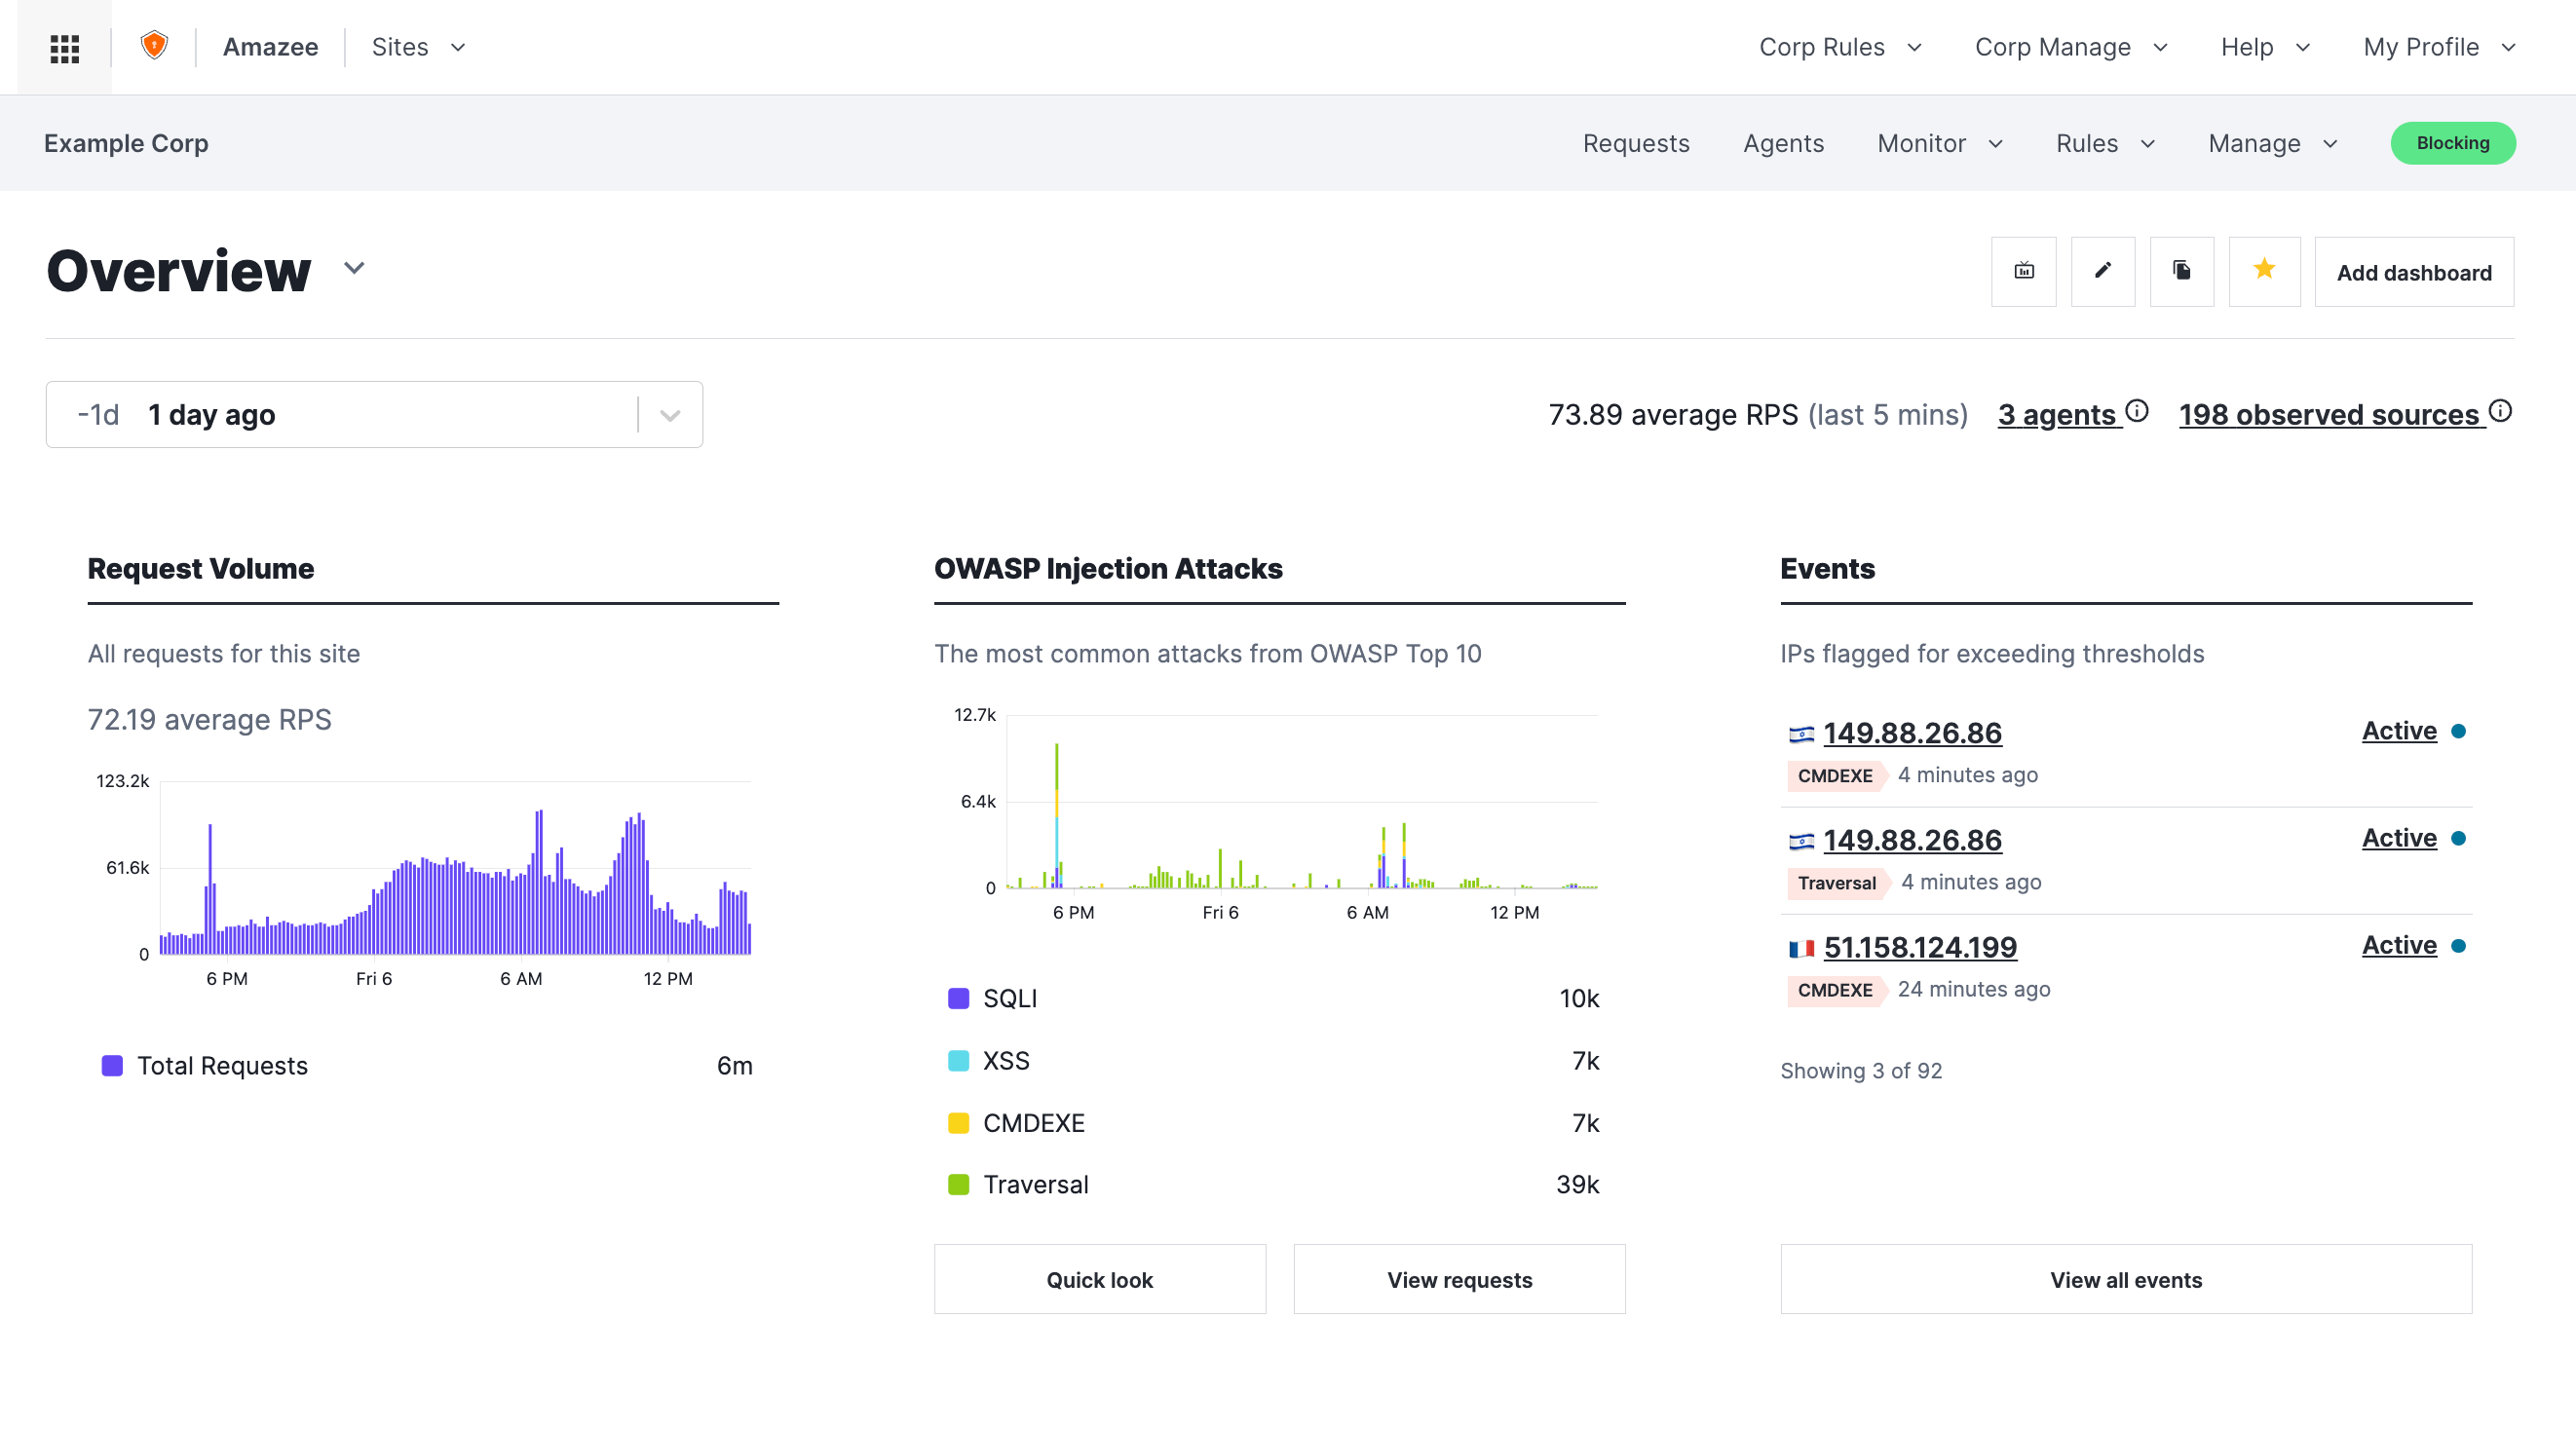
Task: Toggle Traversal series in OWASP legend
Action: tap(1035, 1184)
